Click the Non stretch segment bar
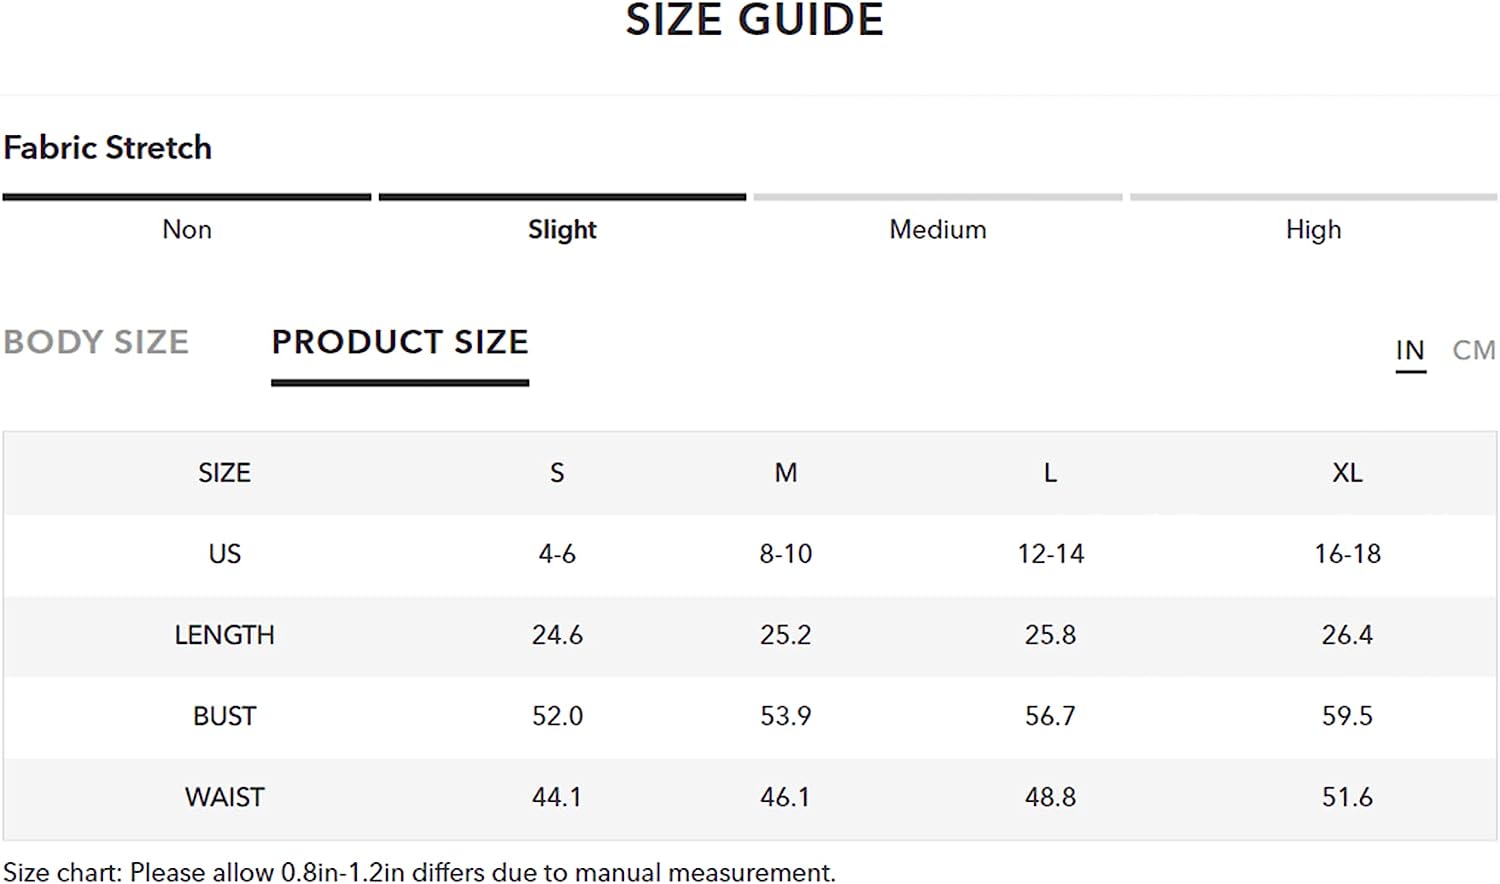Screen dimensions: 1500x884 187,197
